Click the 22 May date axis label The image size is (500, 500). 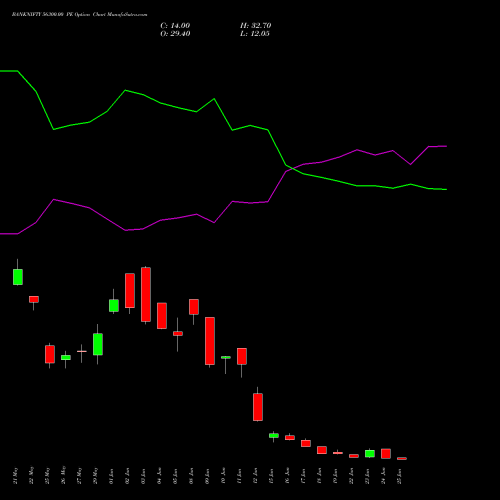click(31, 476)
